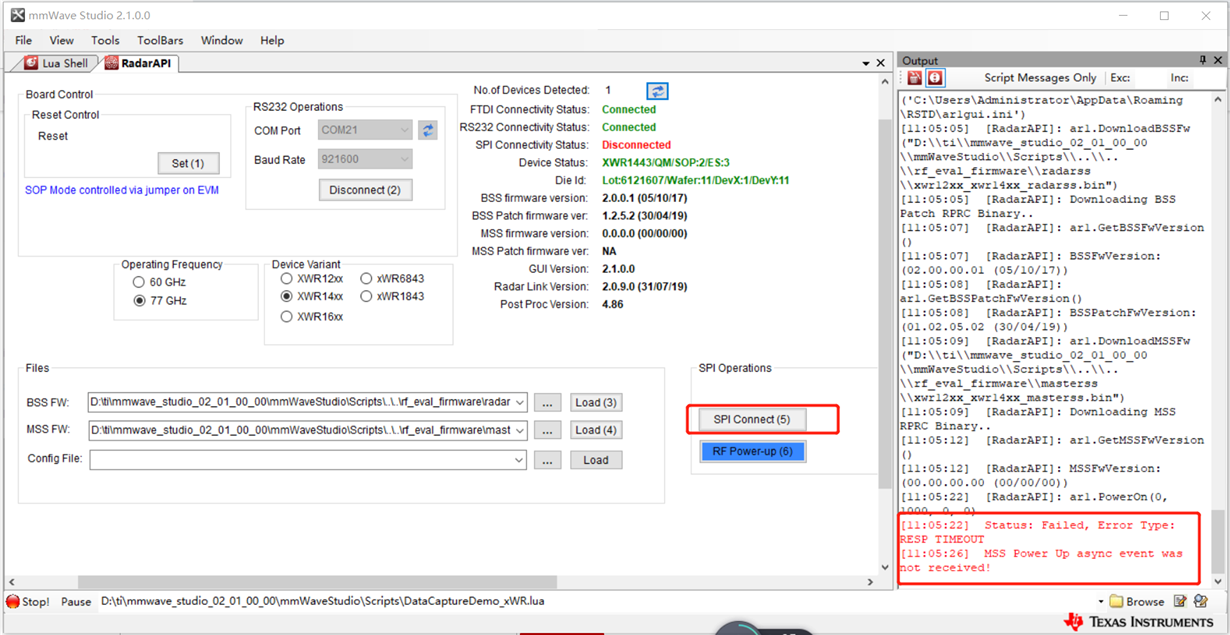1230x635 pixels.
Task: Open the ToolBars menu
Action: 160,40
